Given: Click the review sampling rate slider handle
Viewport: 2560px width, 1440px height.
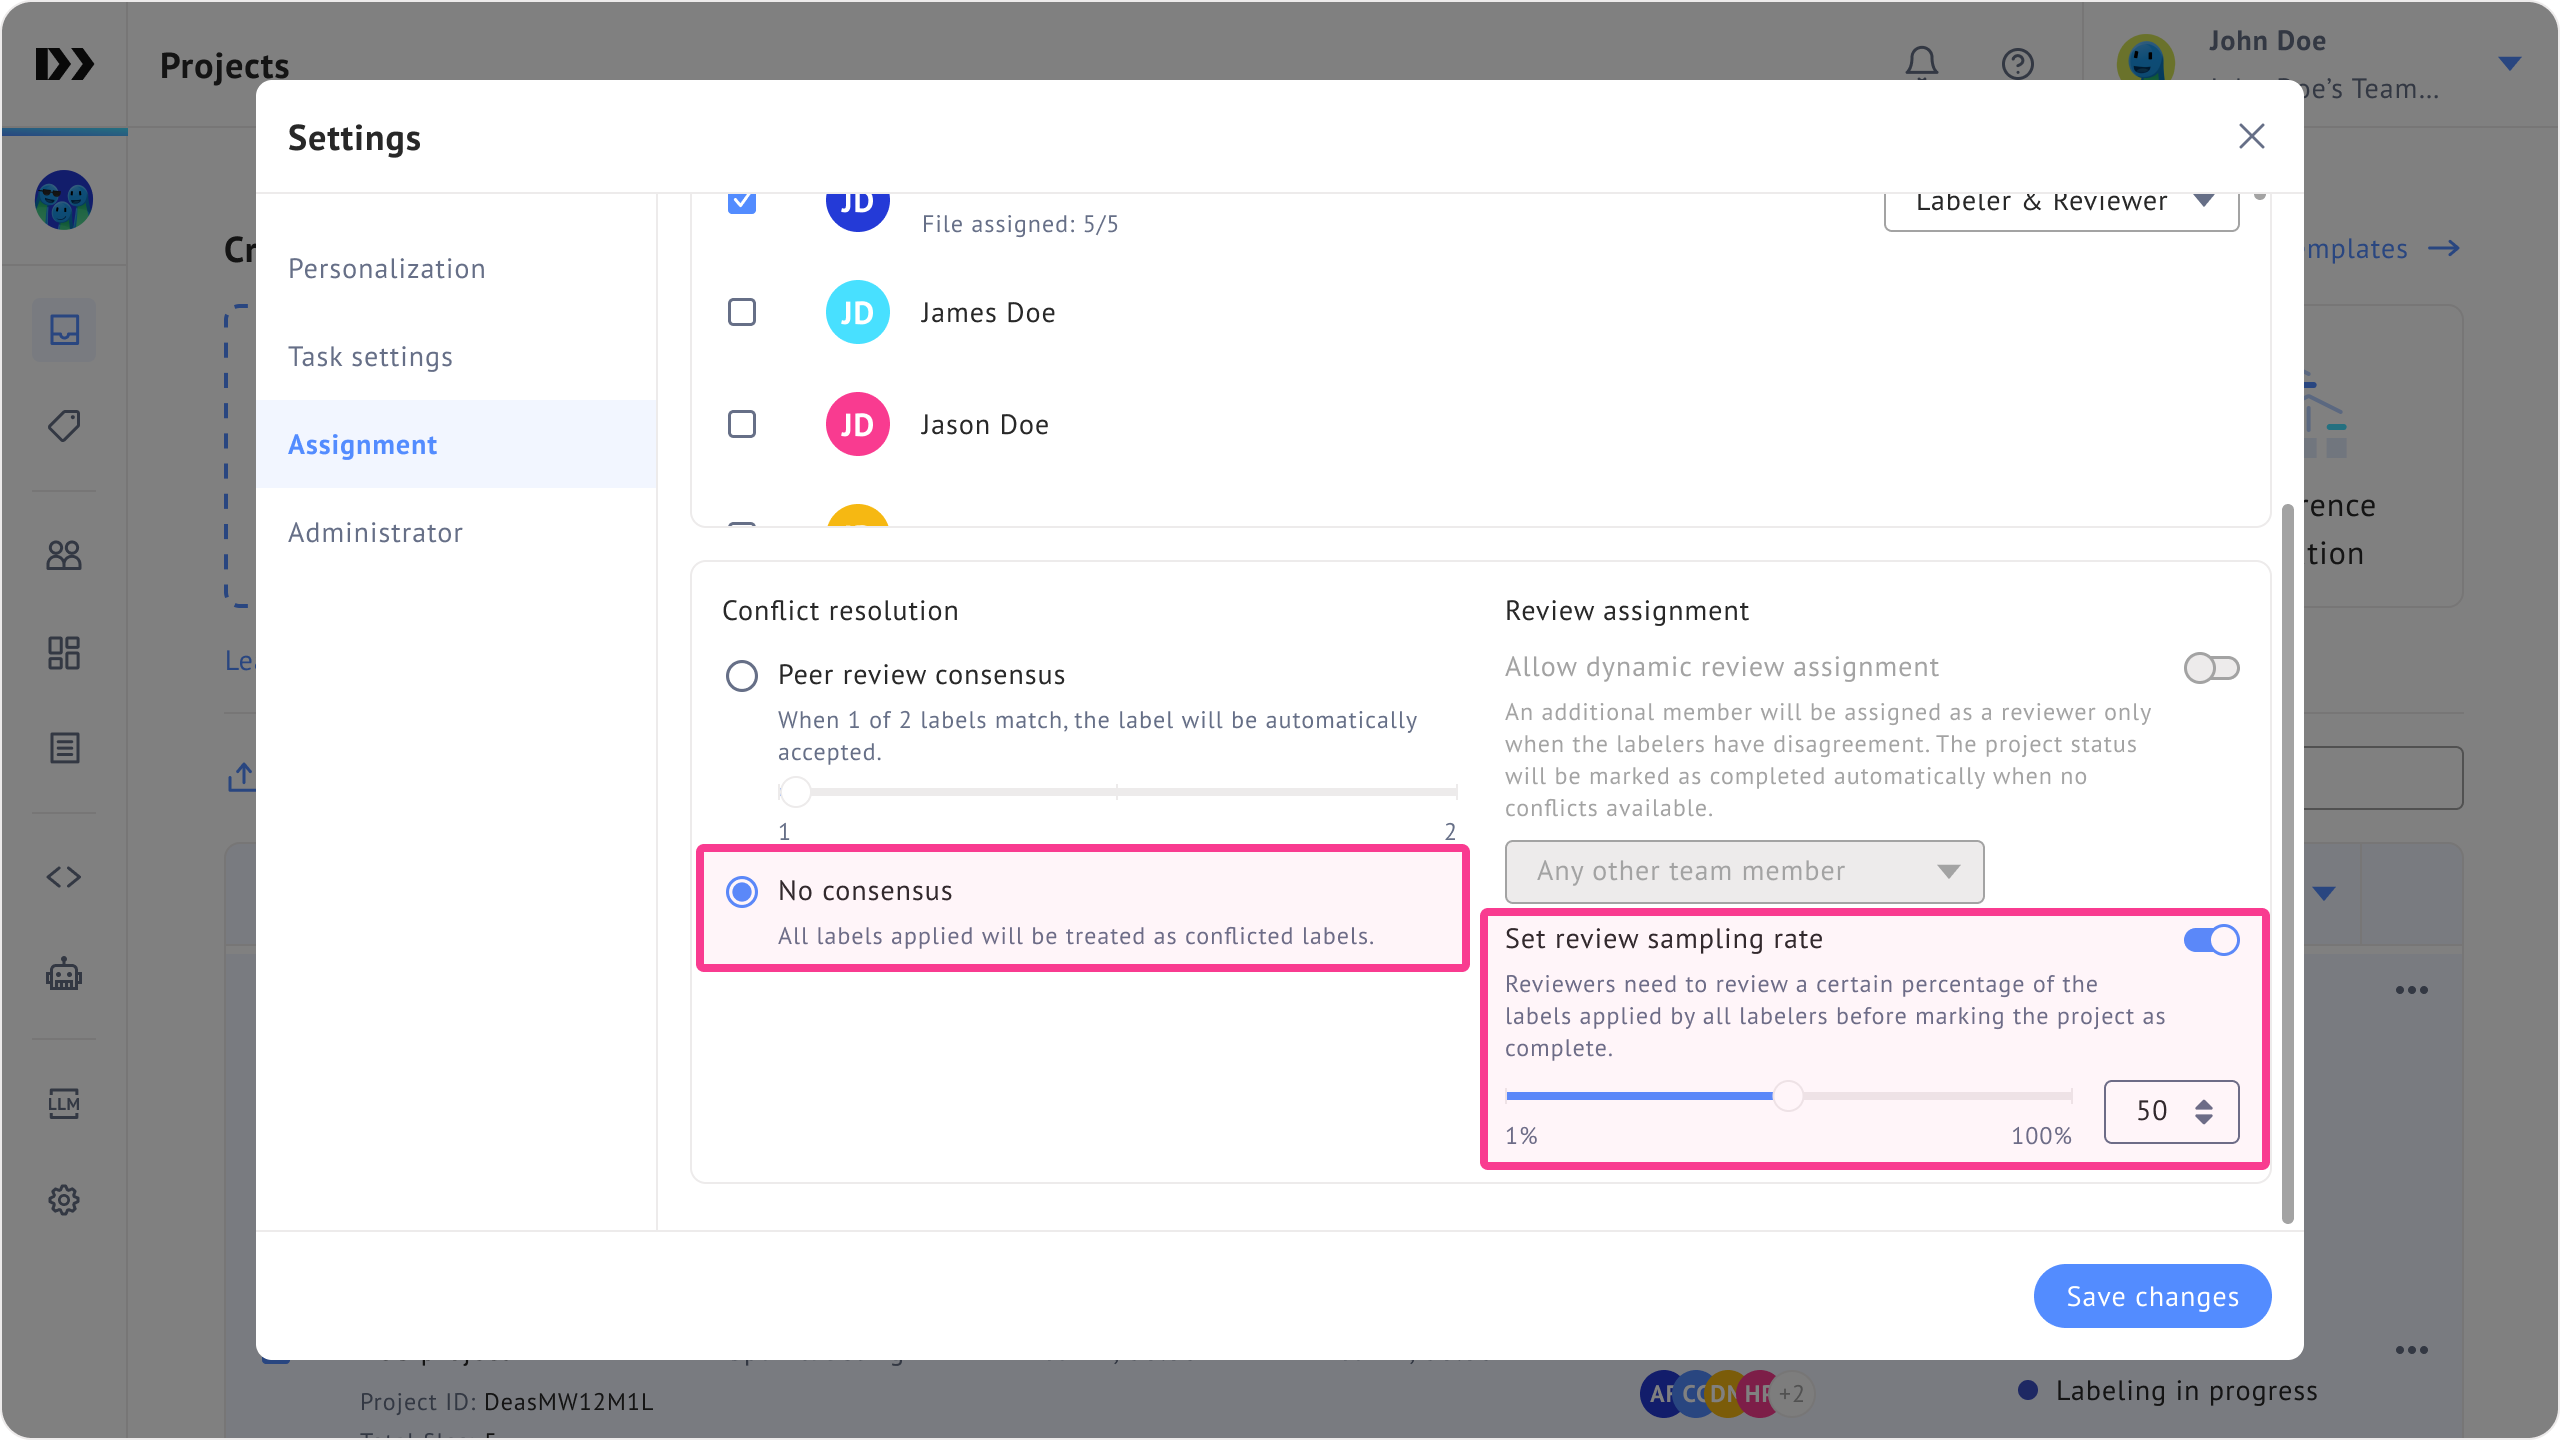Looking at the screenshot, I should click(x=1788, y=1096).
